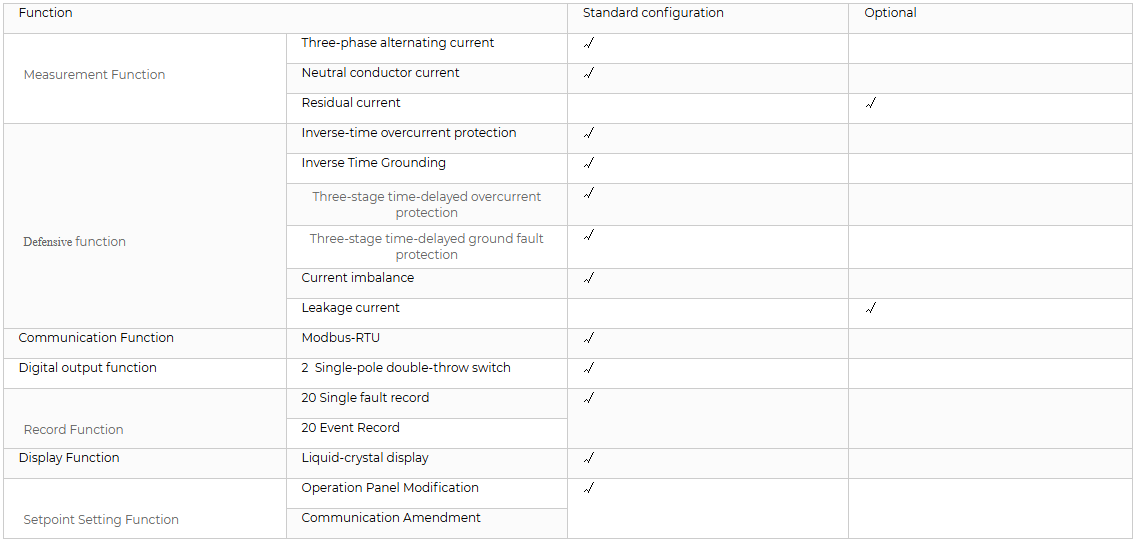The height and width of the screenshot is (541, 1136).
Task: Click the checkmark for Current imbalance
Action: [588, 278]
